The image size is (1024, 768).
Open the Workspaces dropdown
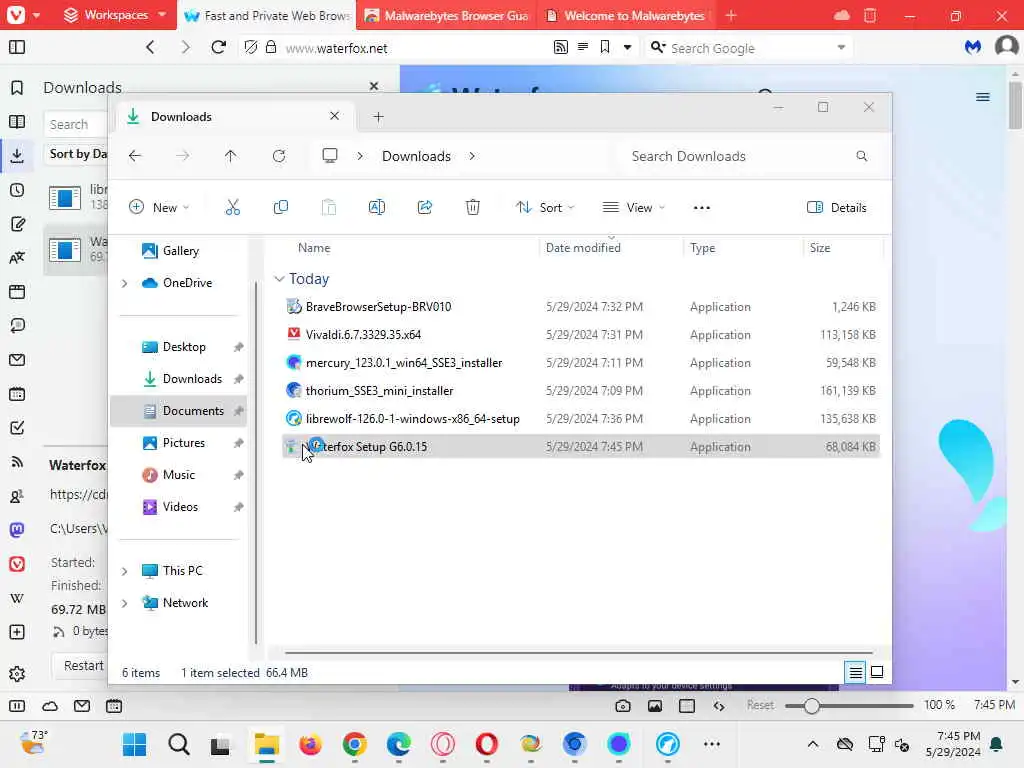click(115, 15)
